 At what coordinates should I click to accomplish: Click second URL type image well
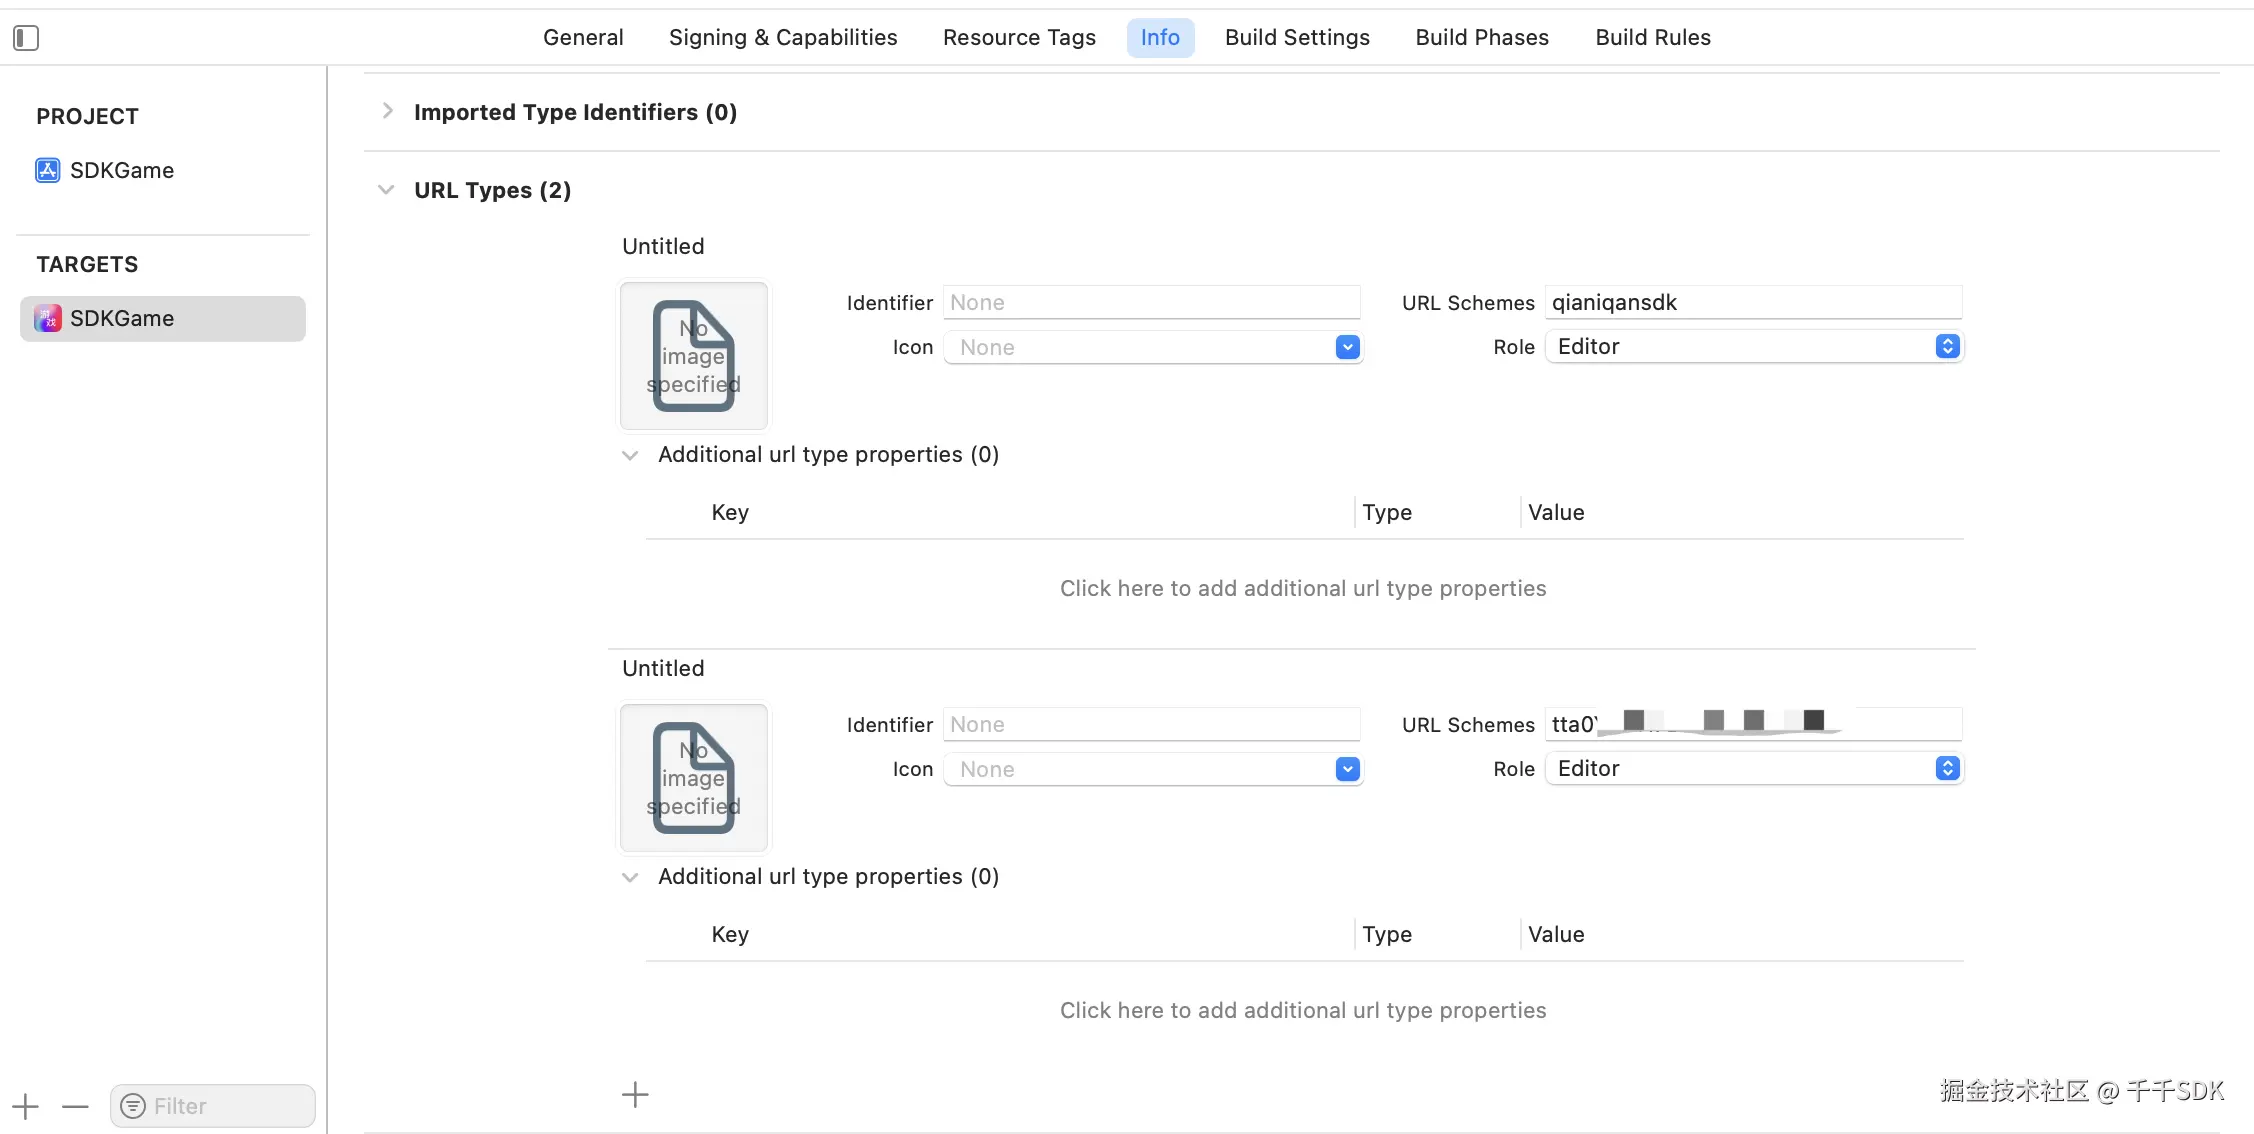coord(694,778)
